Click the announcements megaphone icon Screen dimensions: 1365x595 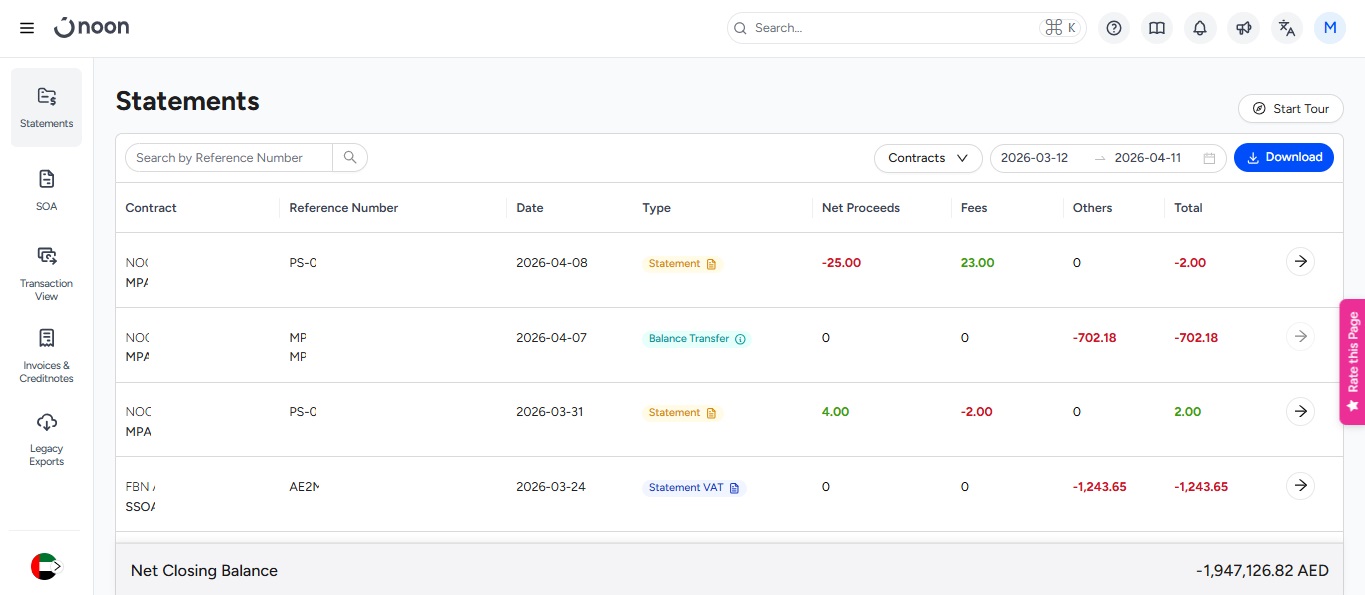(x=1243, y=28)
